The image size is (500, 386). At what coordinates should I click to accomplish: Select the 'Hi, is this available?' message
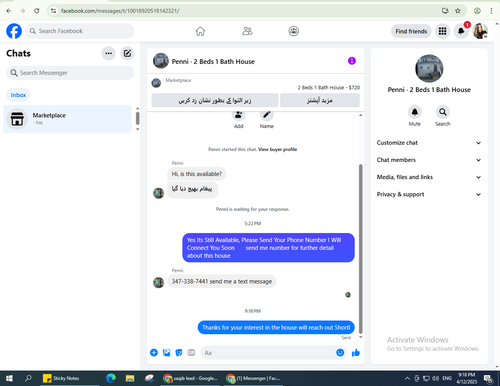(x=196, y=174)
